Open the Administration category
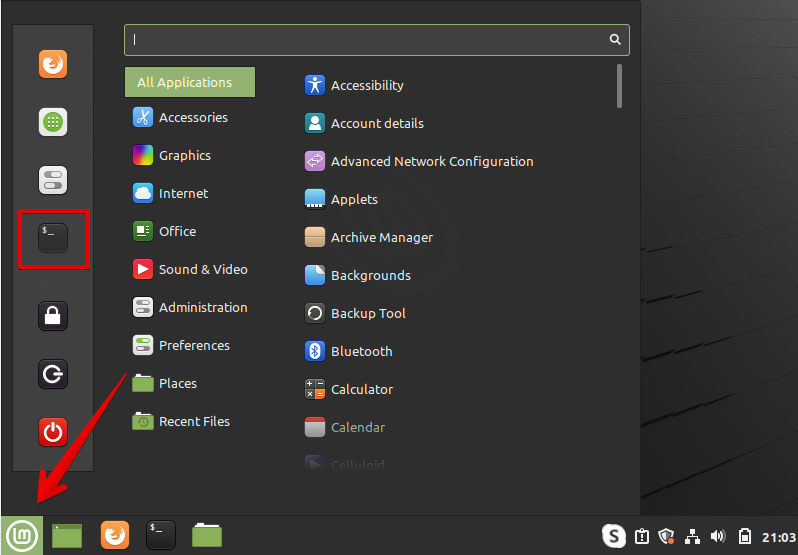The width and height of the screenshot is (798, 555). pos(202,307)
